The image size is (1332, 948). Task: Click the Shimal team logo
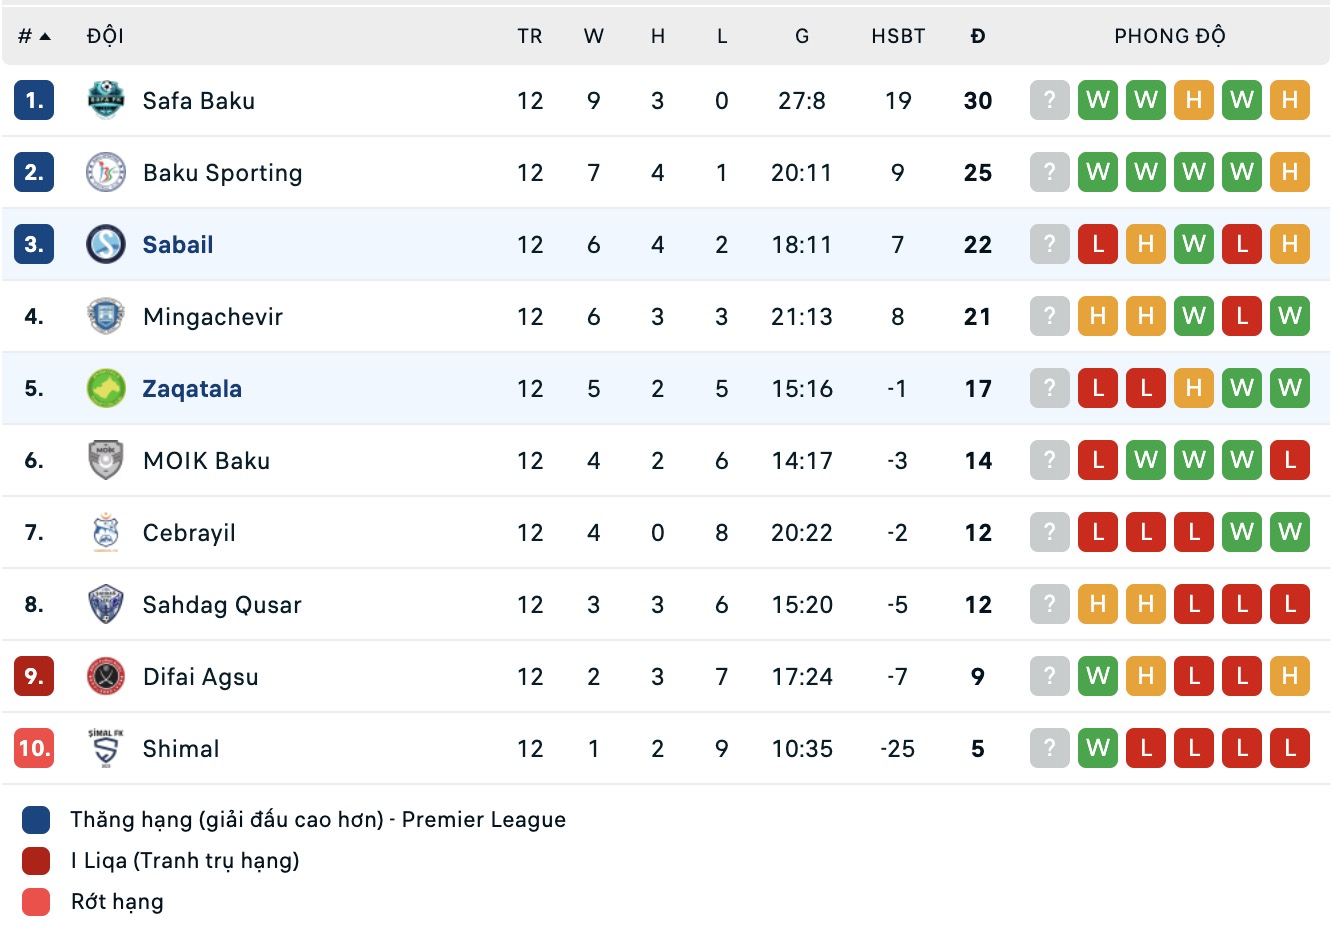tap(105, 748)
